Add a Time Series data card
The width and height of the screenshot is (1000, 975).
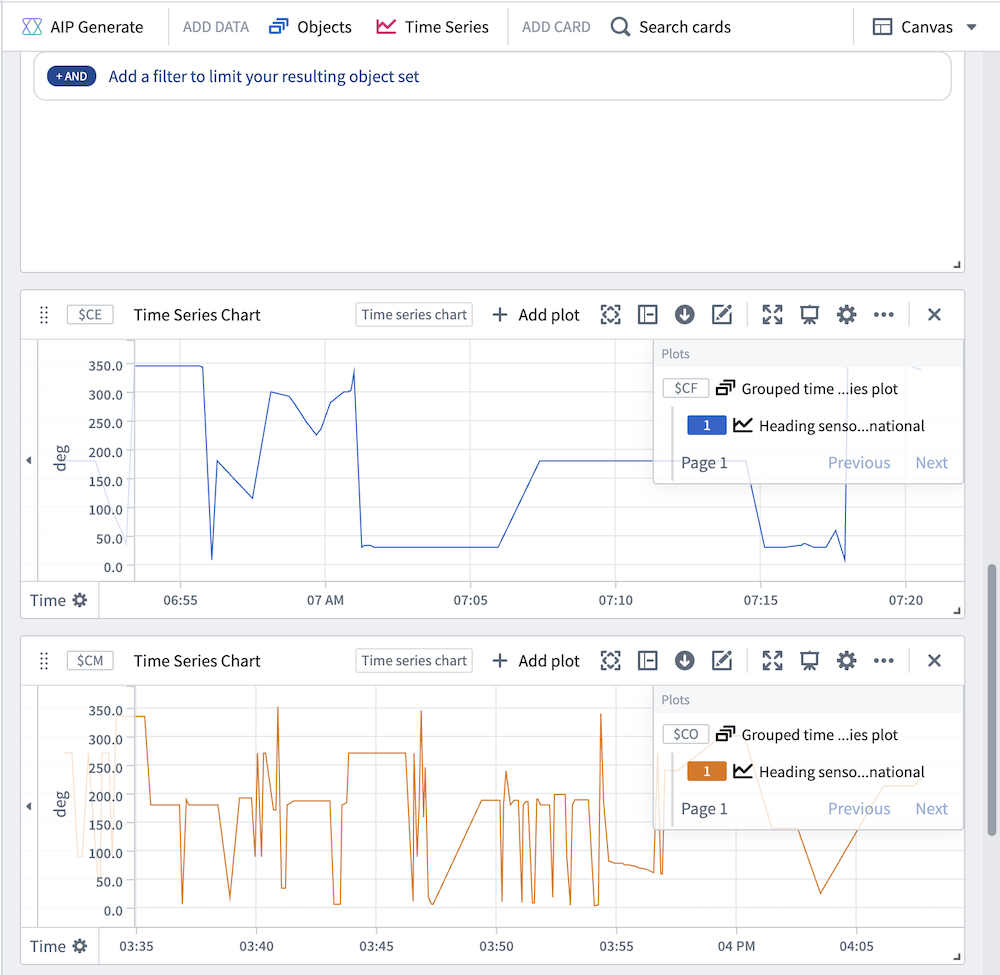(x=432, y=27)
